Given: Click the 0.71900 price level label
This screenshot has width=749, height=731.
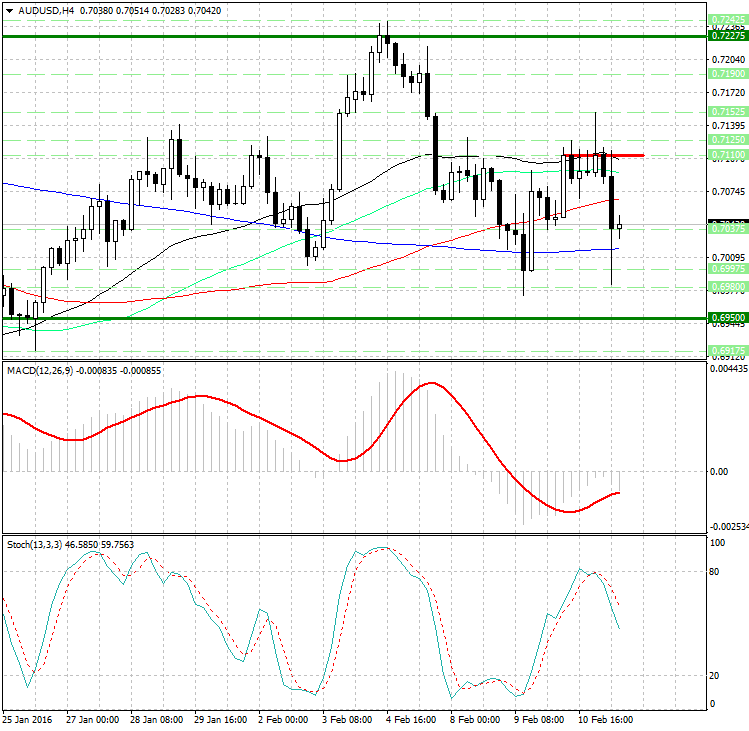Looking at the screenshot, I should click(x=726, y=74).
